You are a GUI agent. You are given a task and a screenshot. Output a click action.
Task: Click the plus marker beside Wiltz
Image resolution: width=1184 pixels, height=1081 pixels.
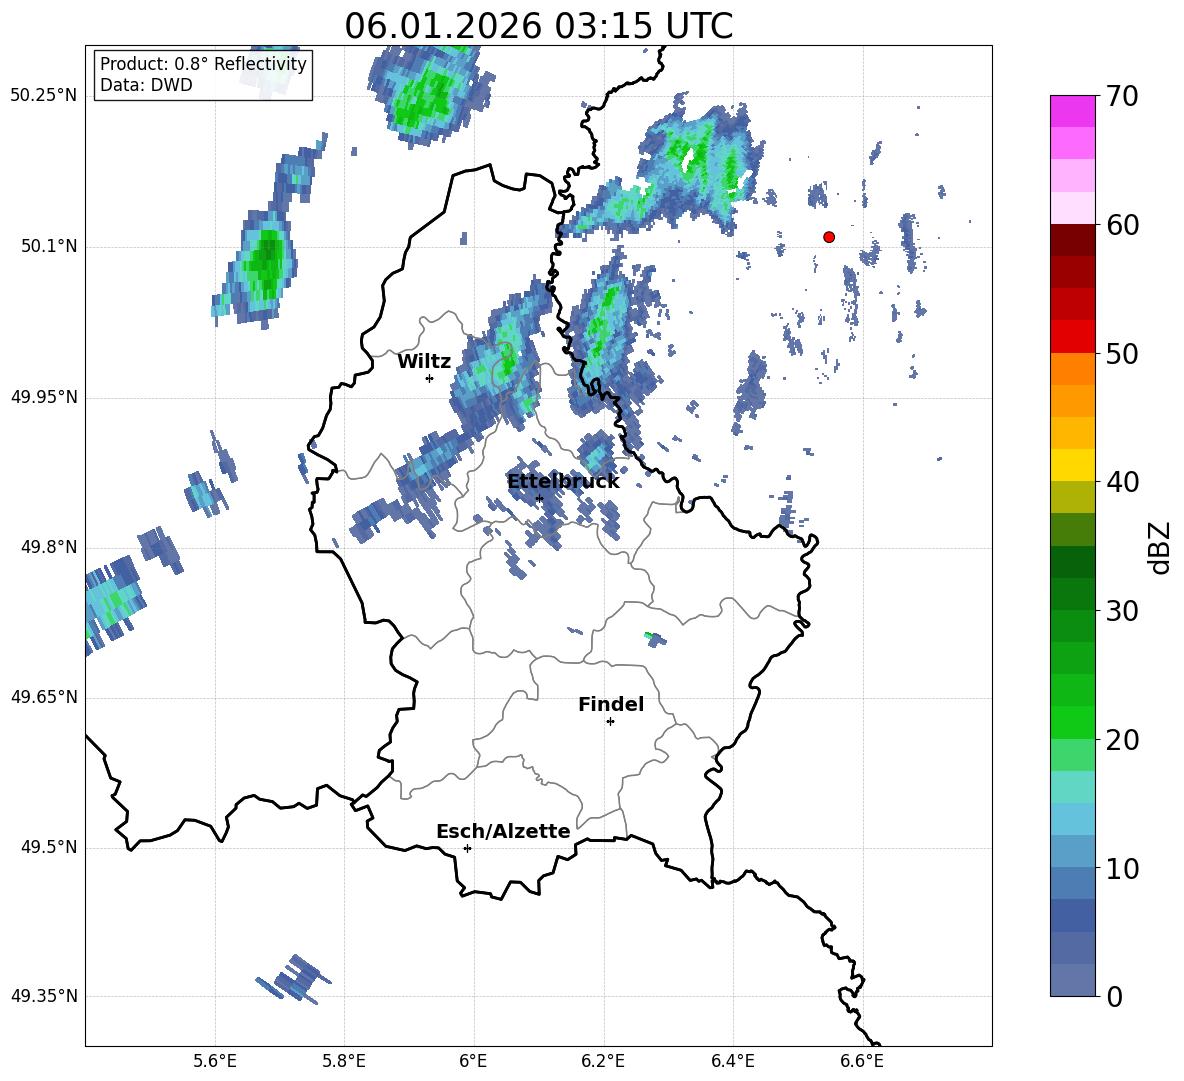tap(429, 378)
